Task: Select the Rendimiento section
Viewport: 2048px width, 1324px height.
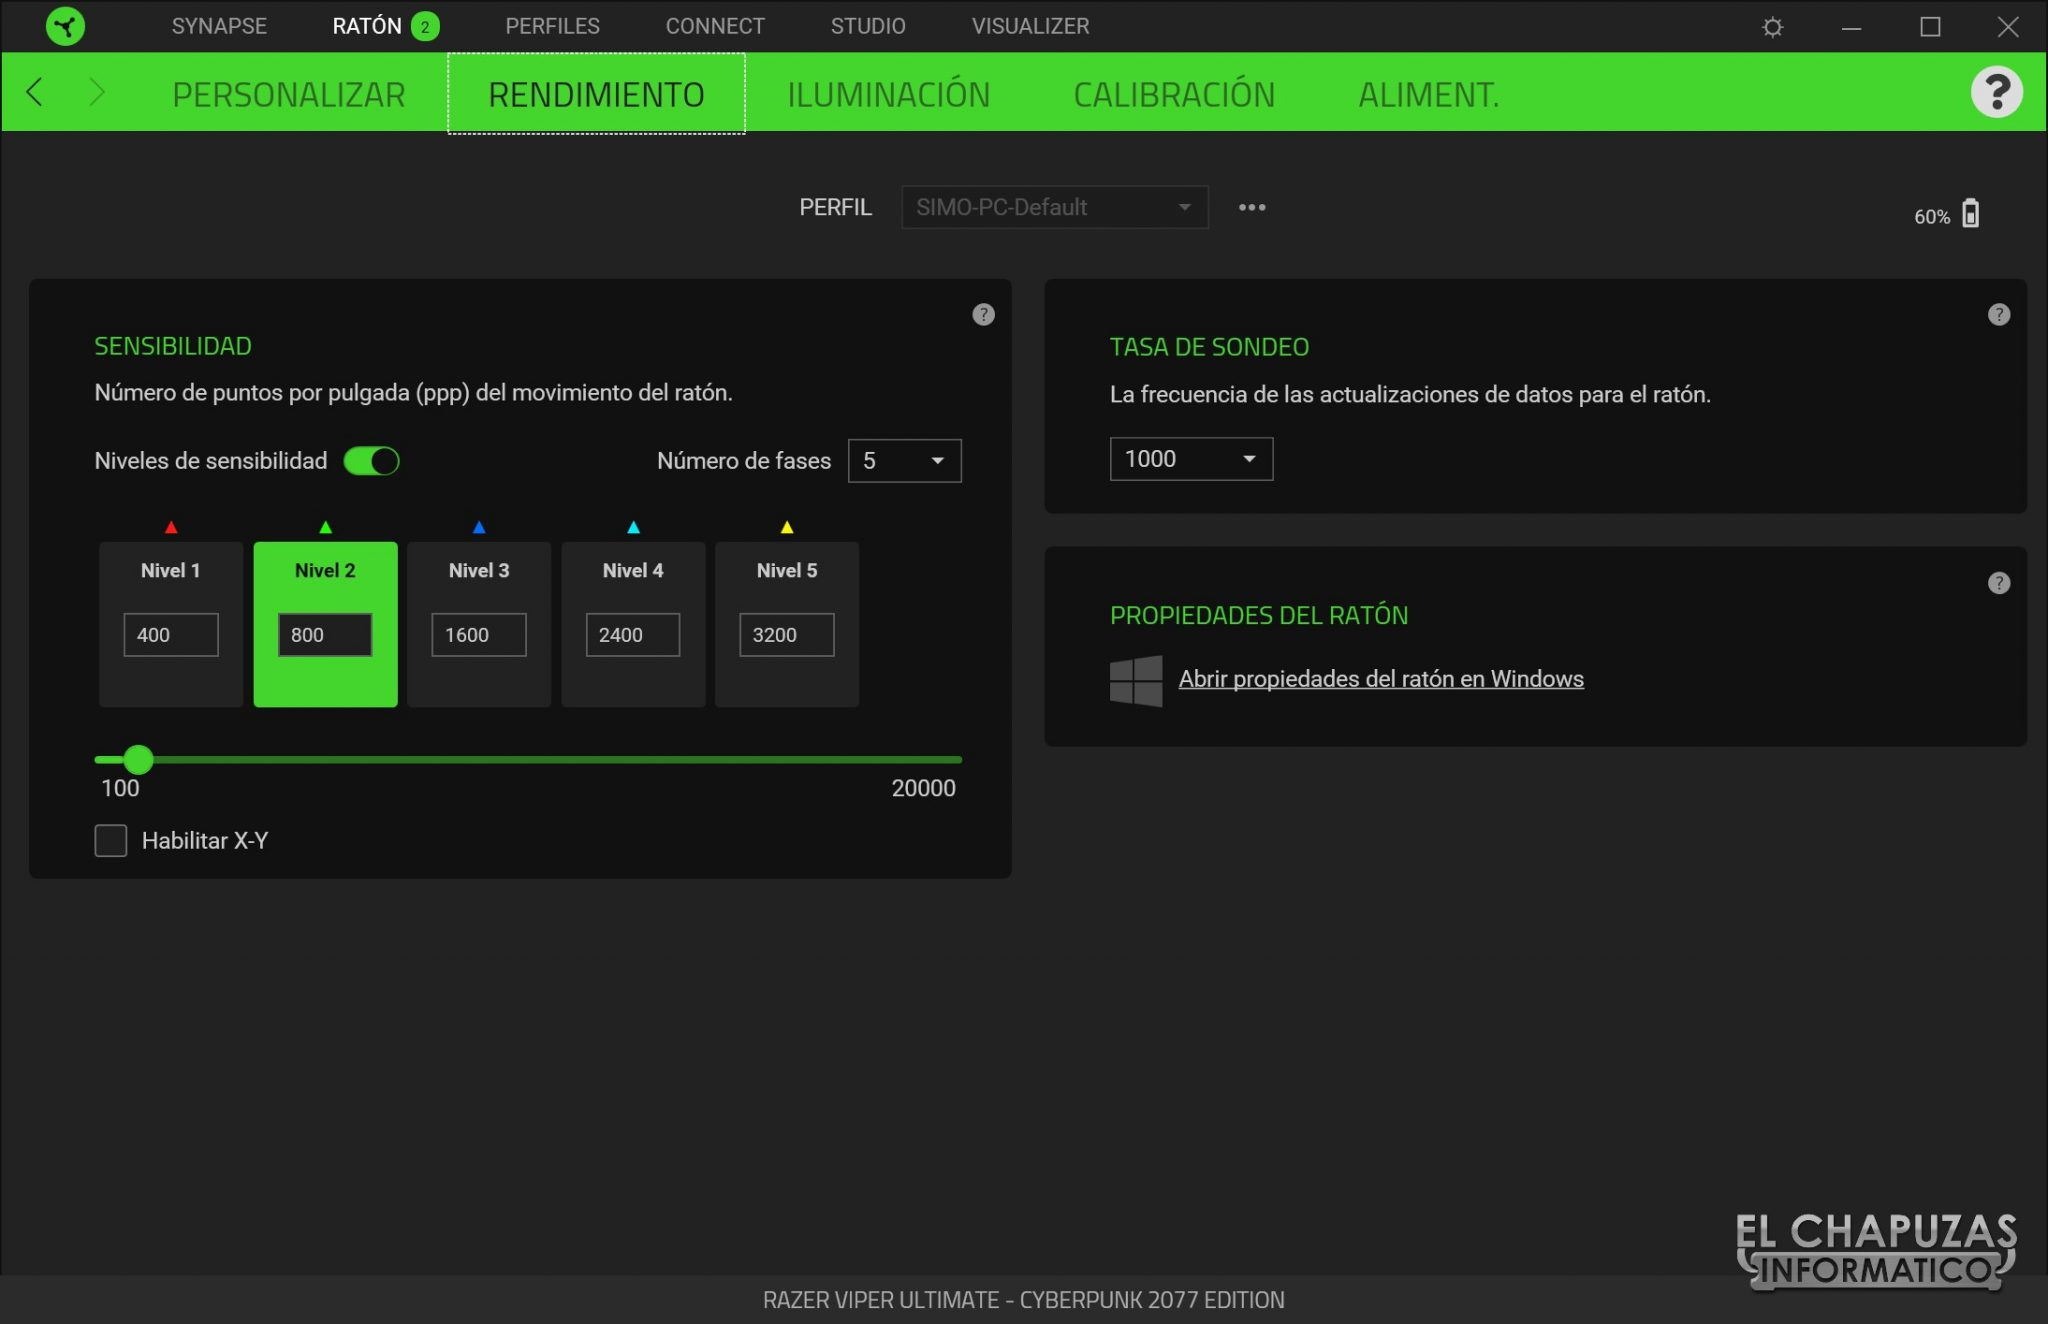Action: (x=596, y=95)
